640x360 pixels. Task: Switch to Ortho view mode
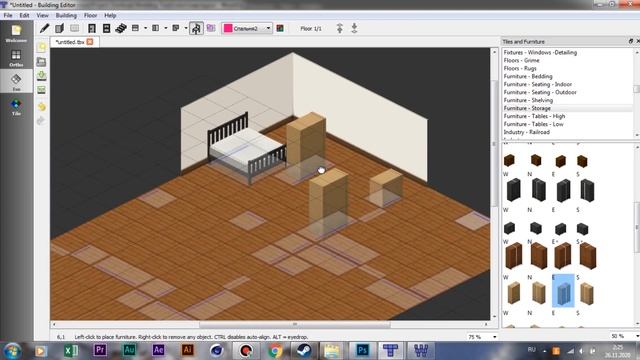click(16, 58)
